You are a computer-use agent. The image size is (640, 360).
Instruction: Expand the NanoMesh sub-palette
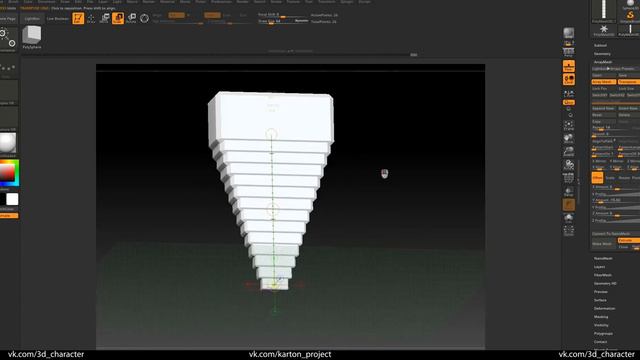tap(603, 259)
